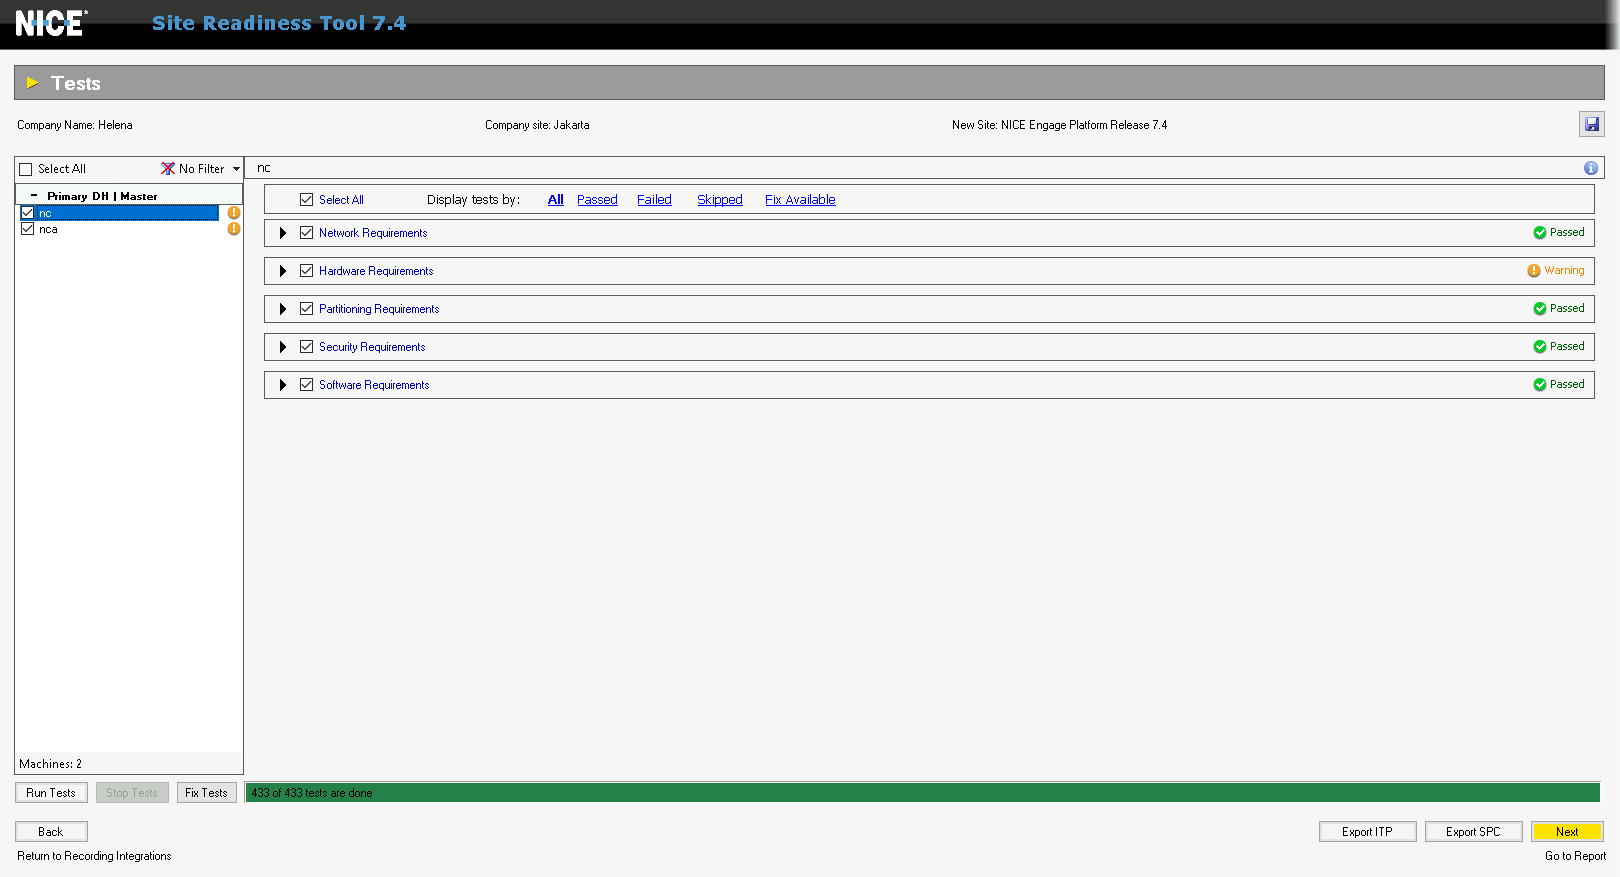Expand the Network Requirements section
The image size is (1620, 877).
(x=283, y=233)
